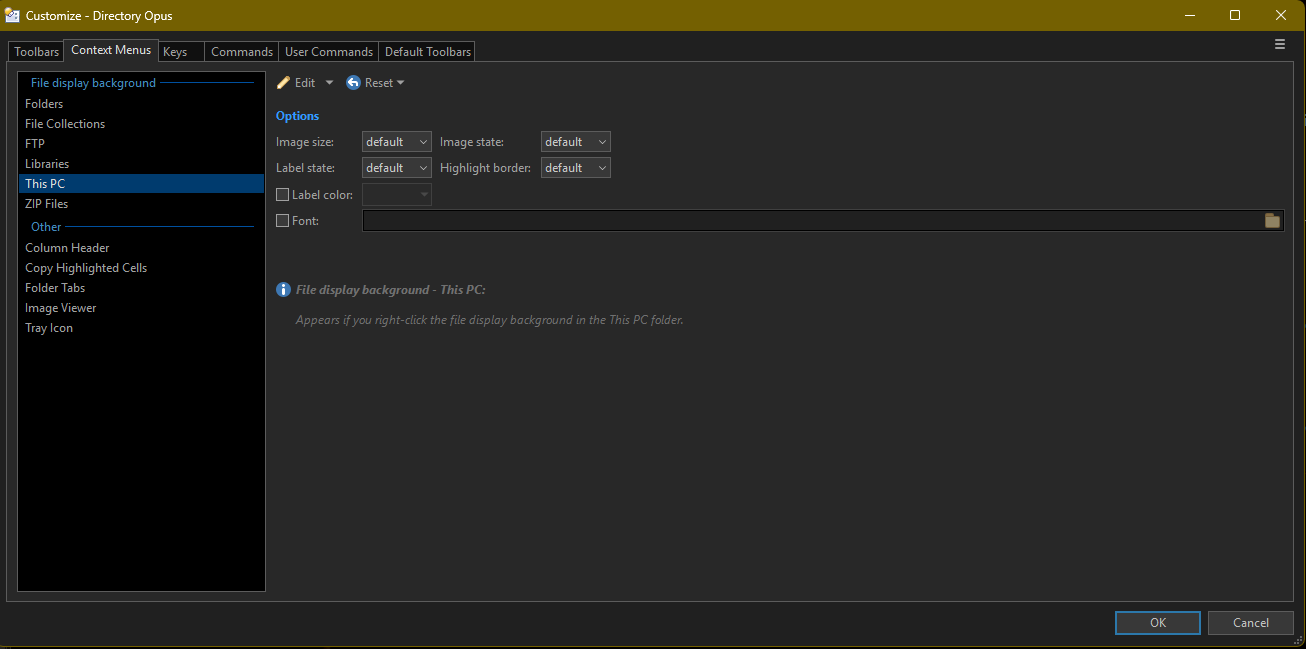Open the Label state dropdown
The height and width of the screenshot is (649, 1306).
pyautogui.click(x=396, y=168)
